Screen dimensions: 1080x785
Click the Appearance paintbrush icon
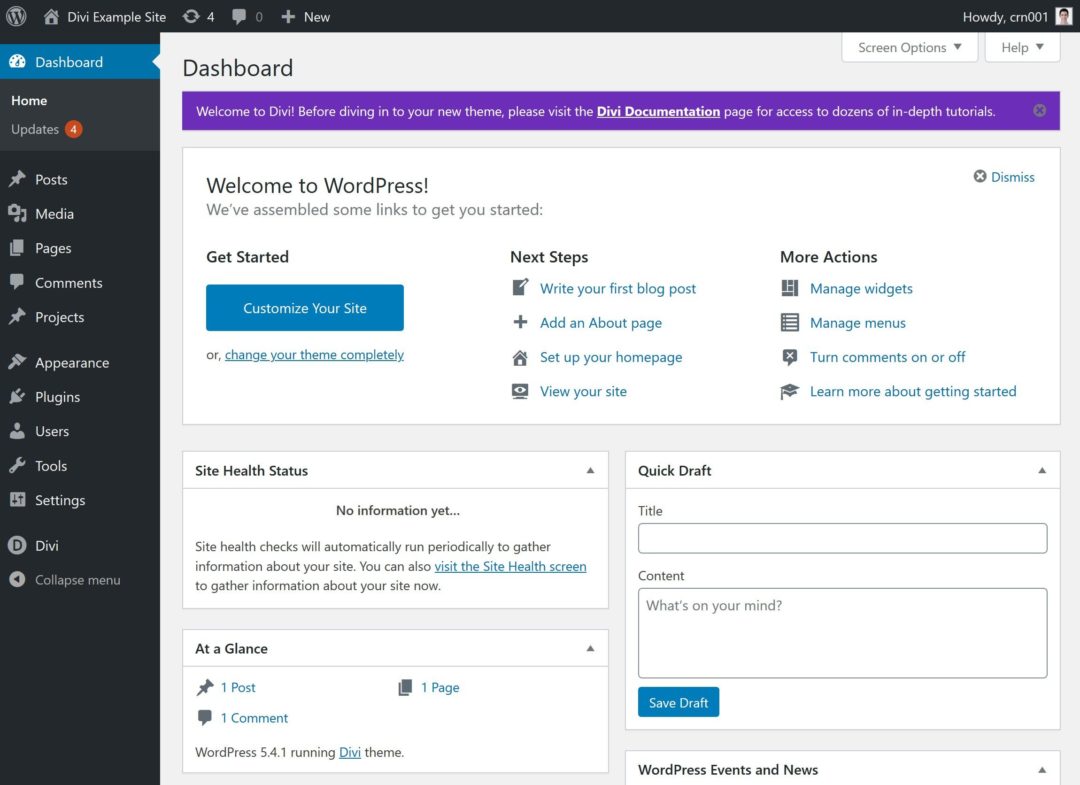pyautogui.click(x=17, y=362)
